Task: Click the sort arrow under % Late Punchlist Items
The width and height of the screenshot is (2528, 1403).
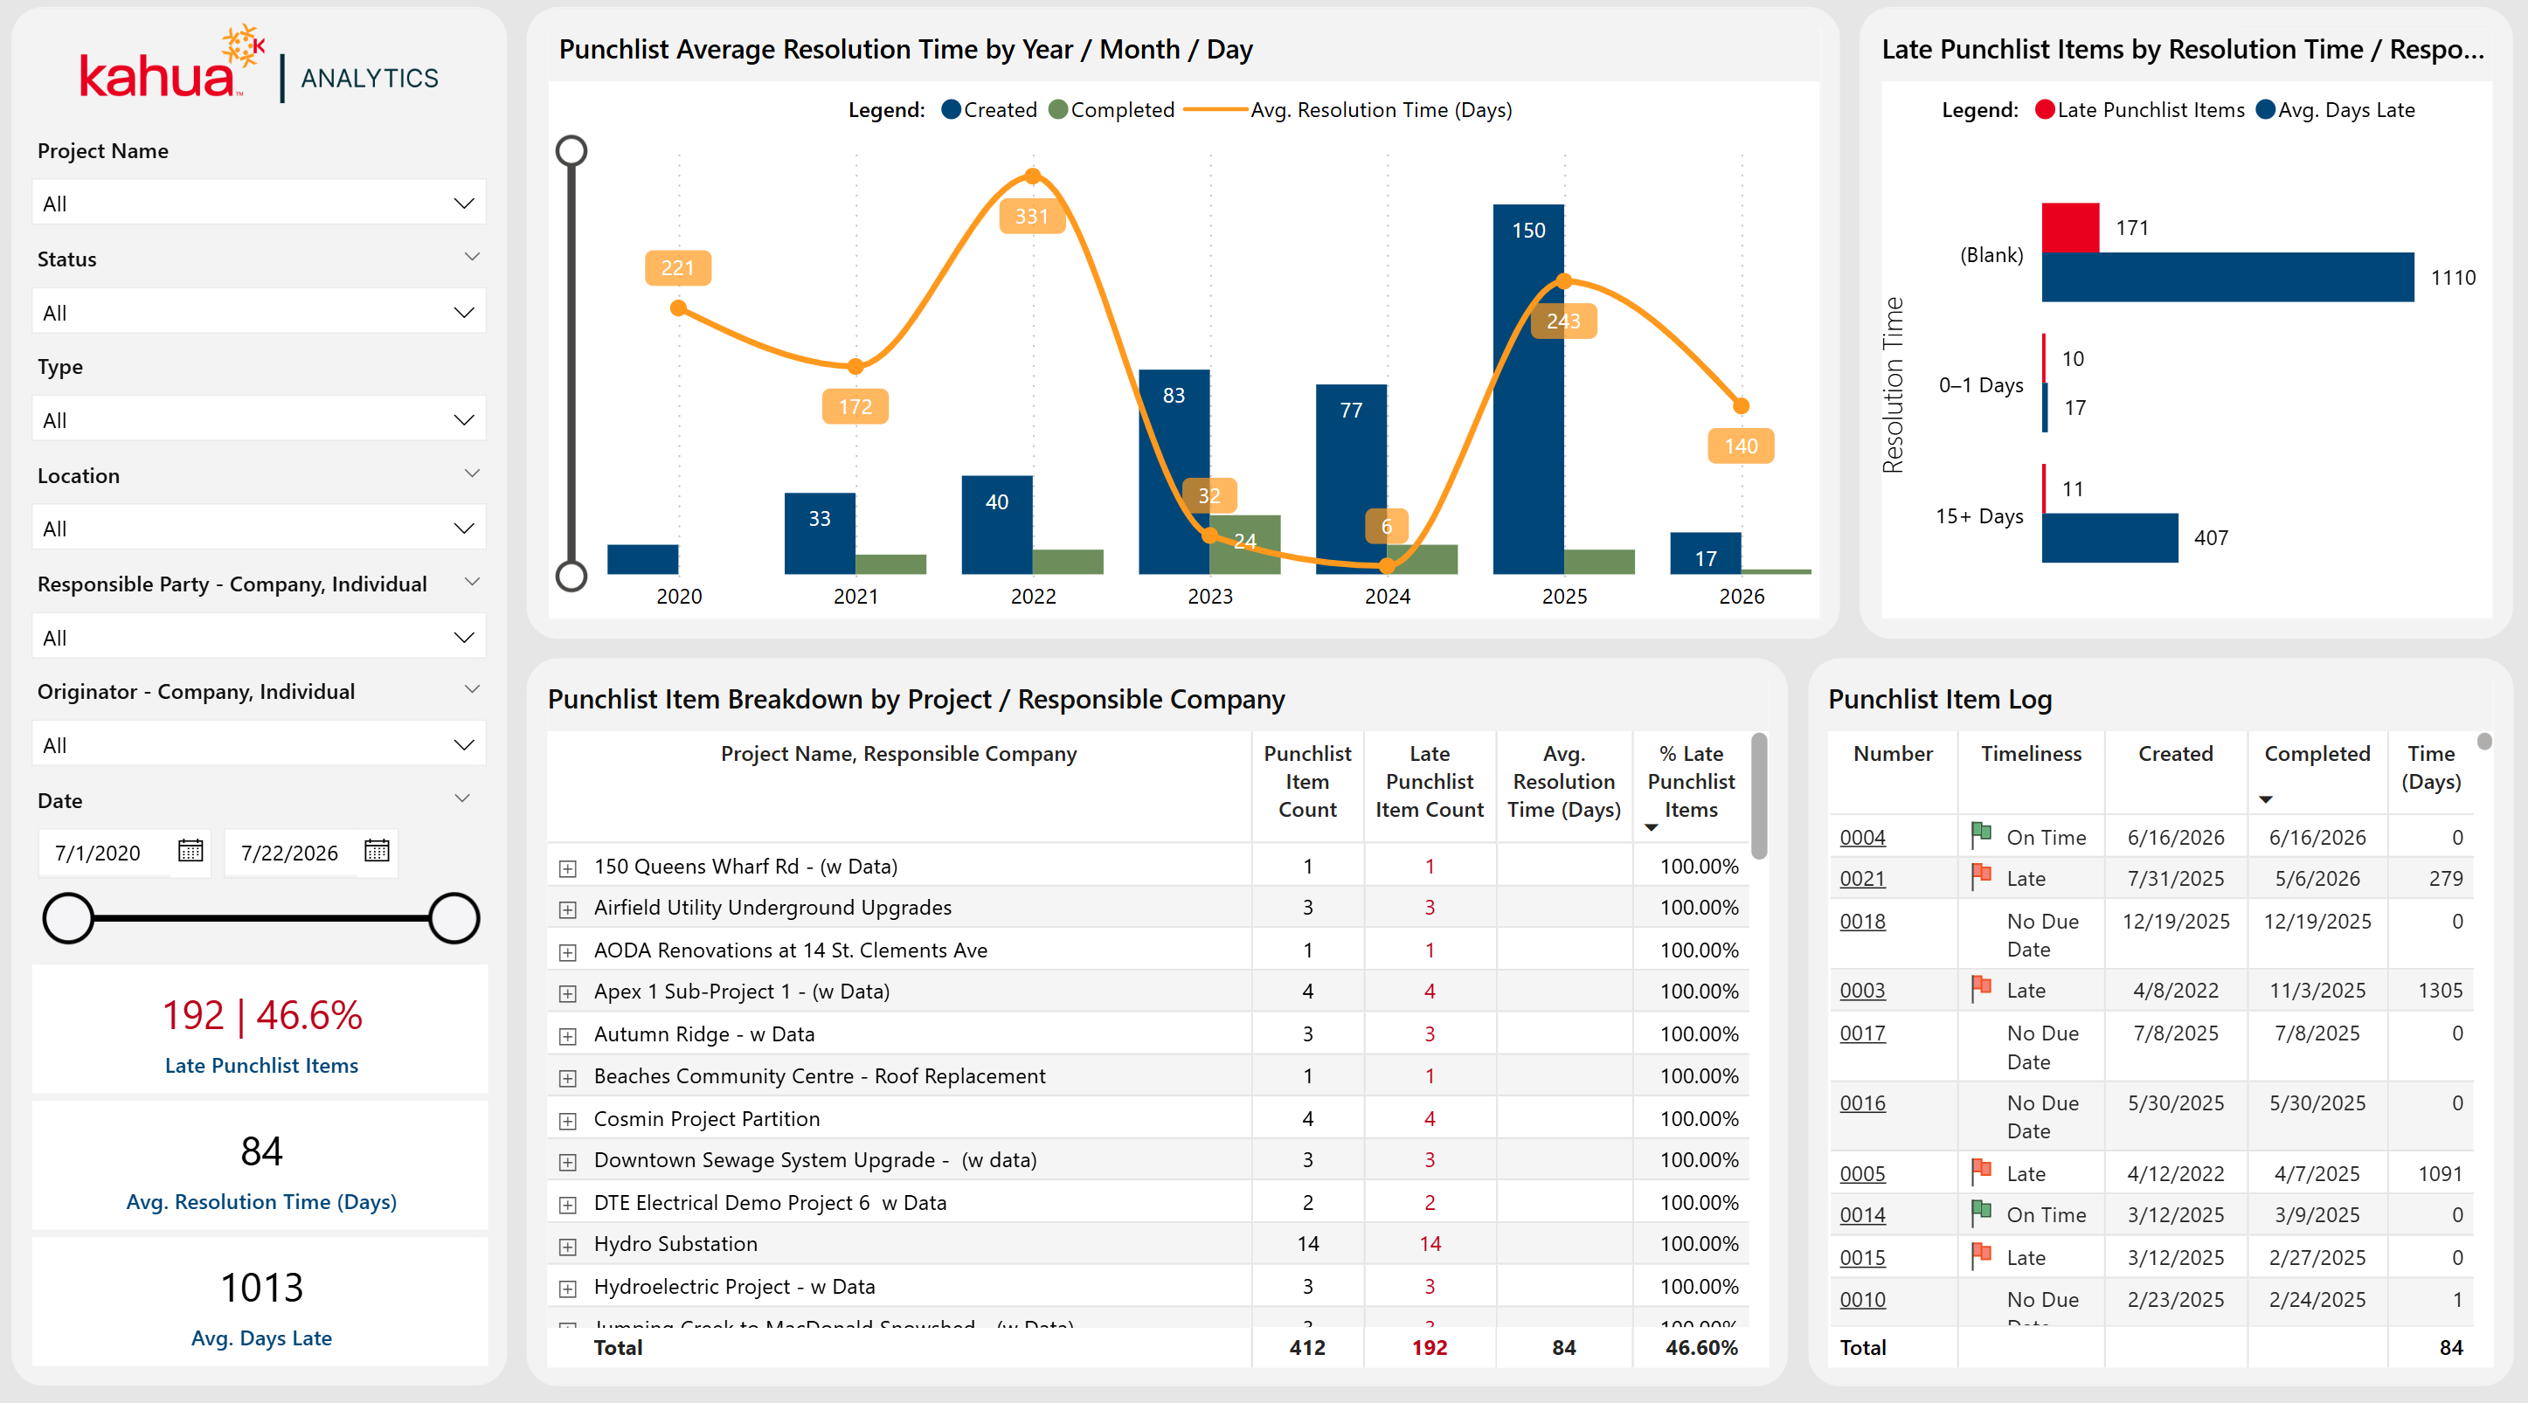Action: 1651,828
